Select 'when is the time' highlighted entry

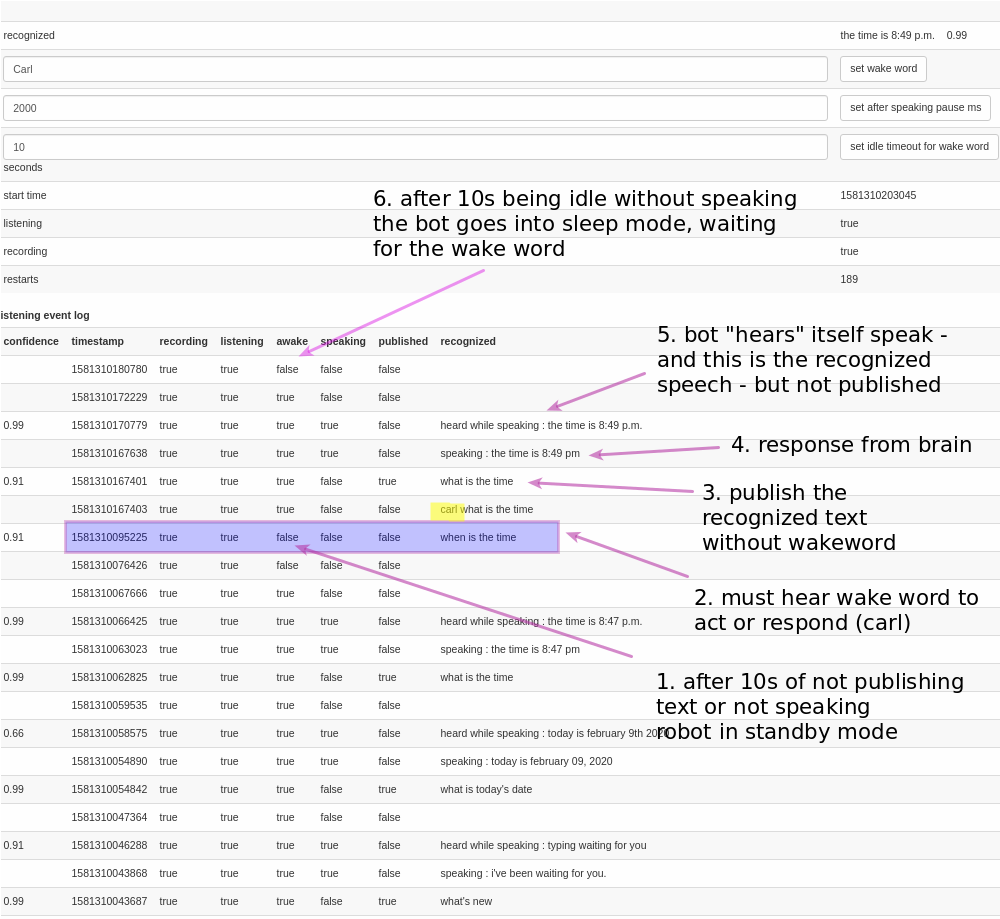(478, 538)
